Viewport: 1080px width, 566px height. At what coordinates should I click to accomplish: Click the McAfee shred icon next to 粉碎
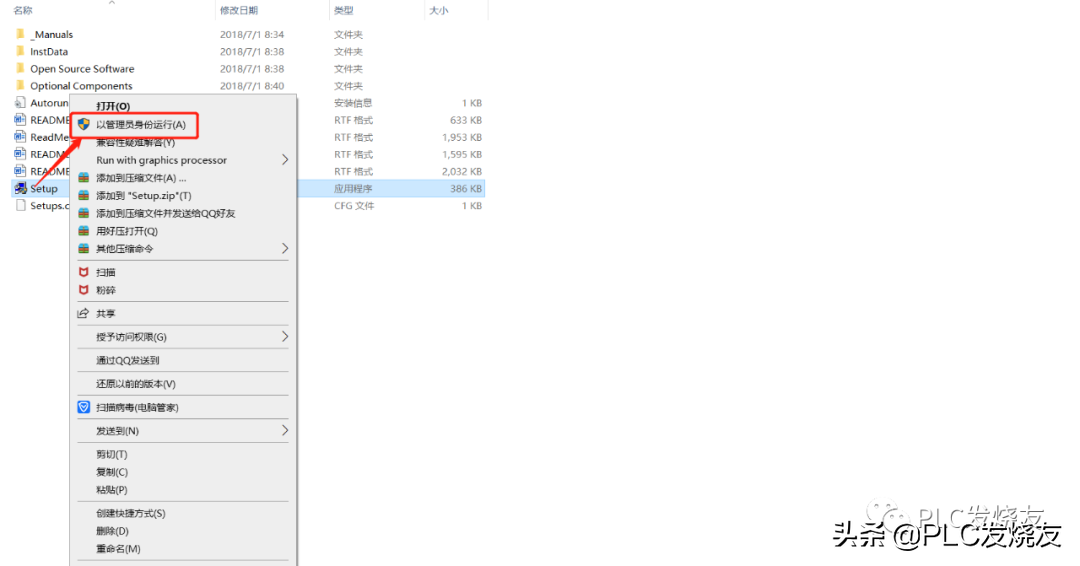(x=84, y=290)
